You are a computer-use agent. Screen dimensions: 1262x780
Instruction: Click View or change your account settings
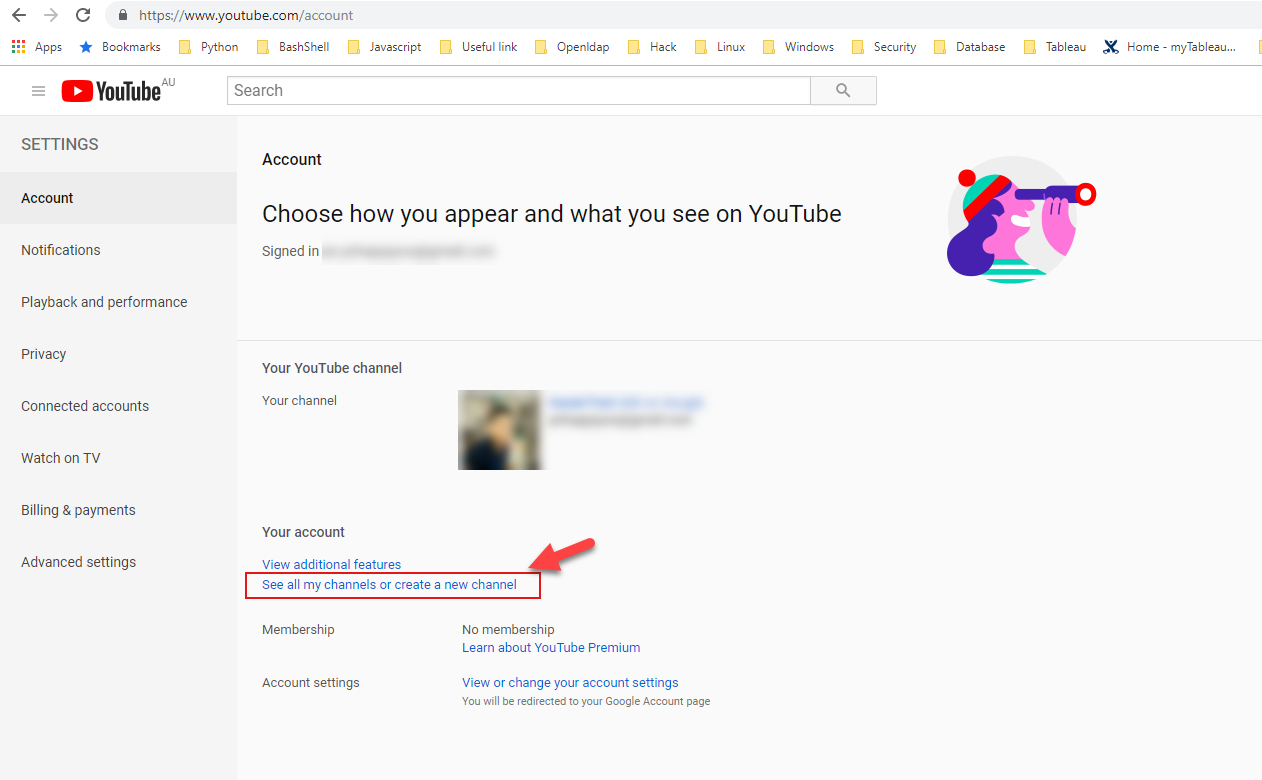[x=570, y=683]
